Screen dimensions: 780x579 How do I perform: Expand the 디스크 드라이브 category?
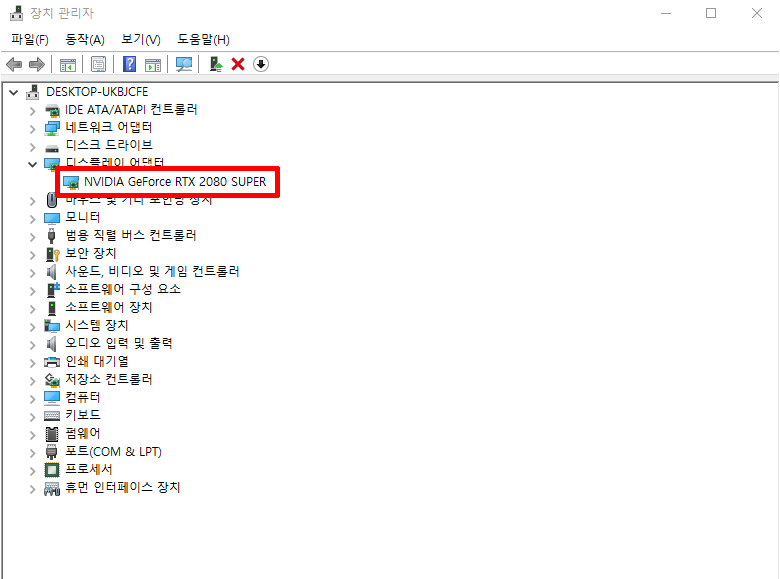coord(32,147)
